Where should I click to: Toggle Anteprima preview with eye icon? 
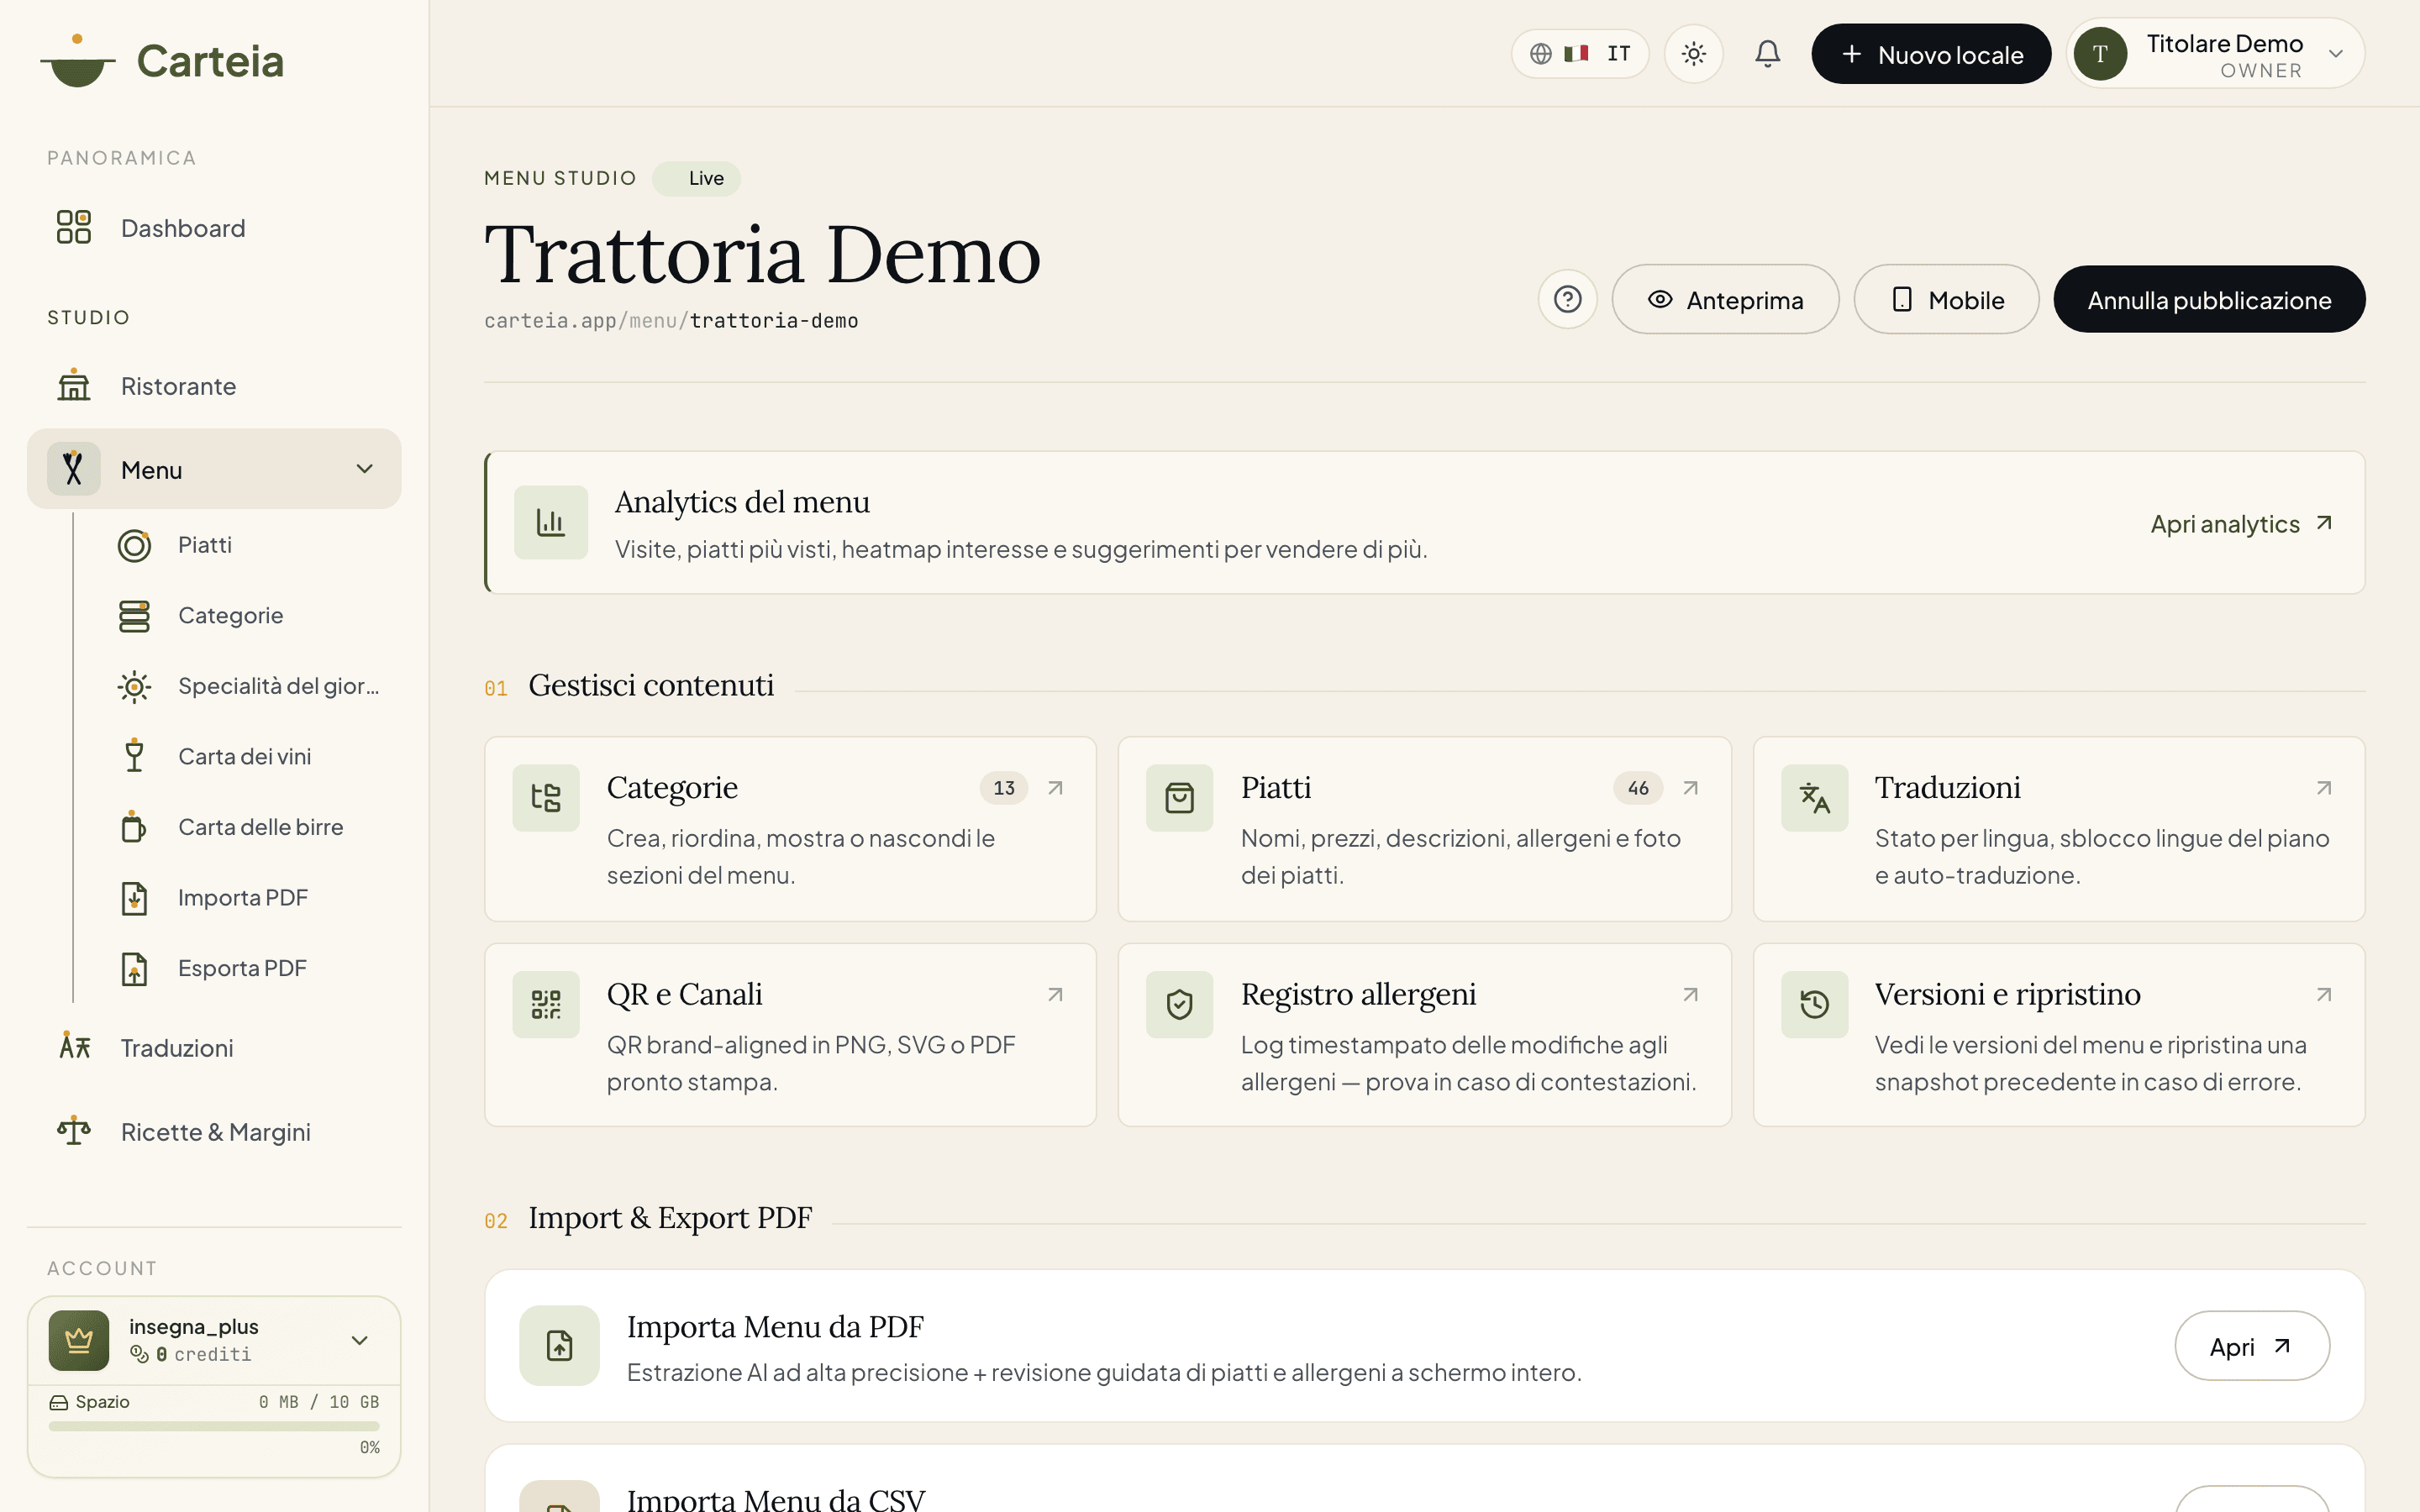tap(1725, 299)
